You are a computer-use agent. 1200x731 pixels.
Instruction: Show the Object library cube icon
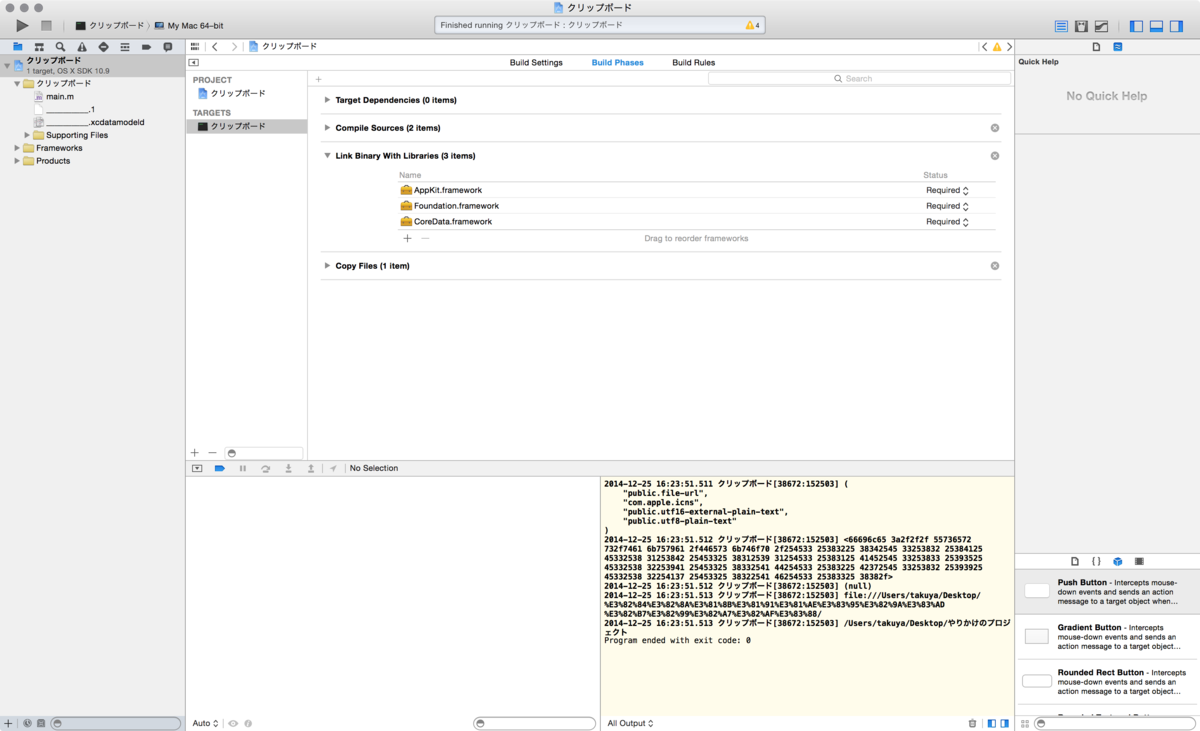(x=1118, y=562)
